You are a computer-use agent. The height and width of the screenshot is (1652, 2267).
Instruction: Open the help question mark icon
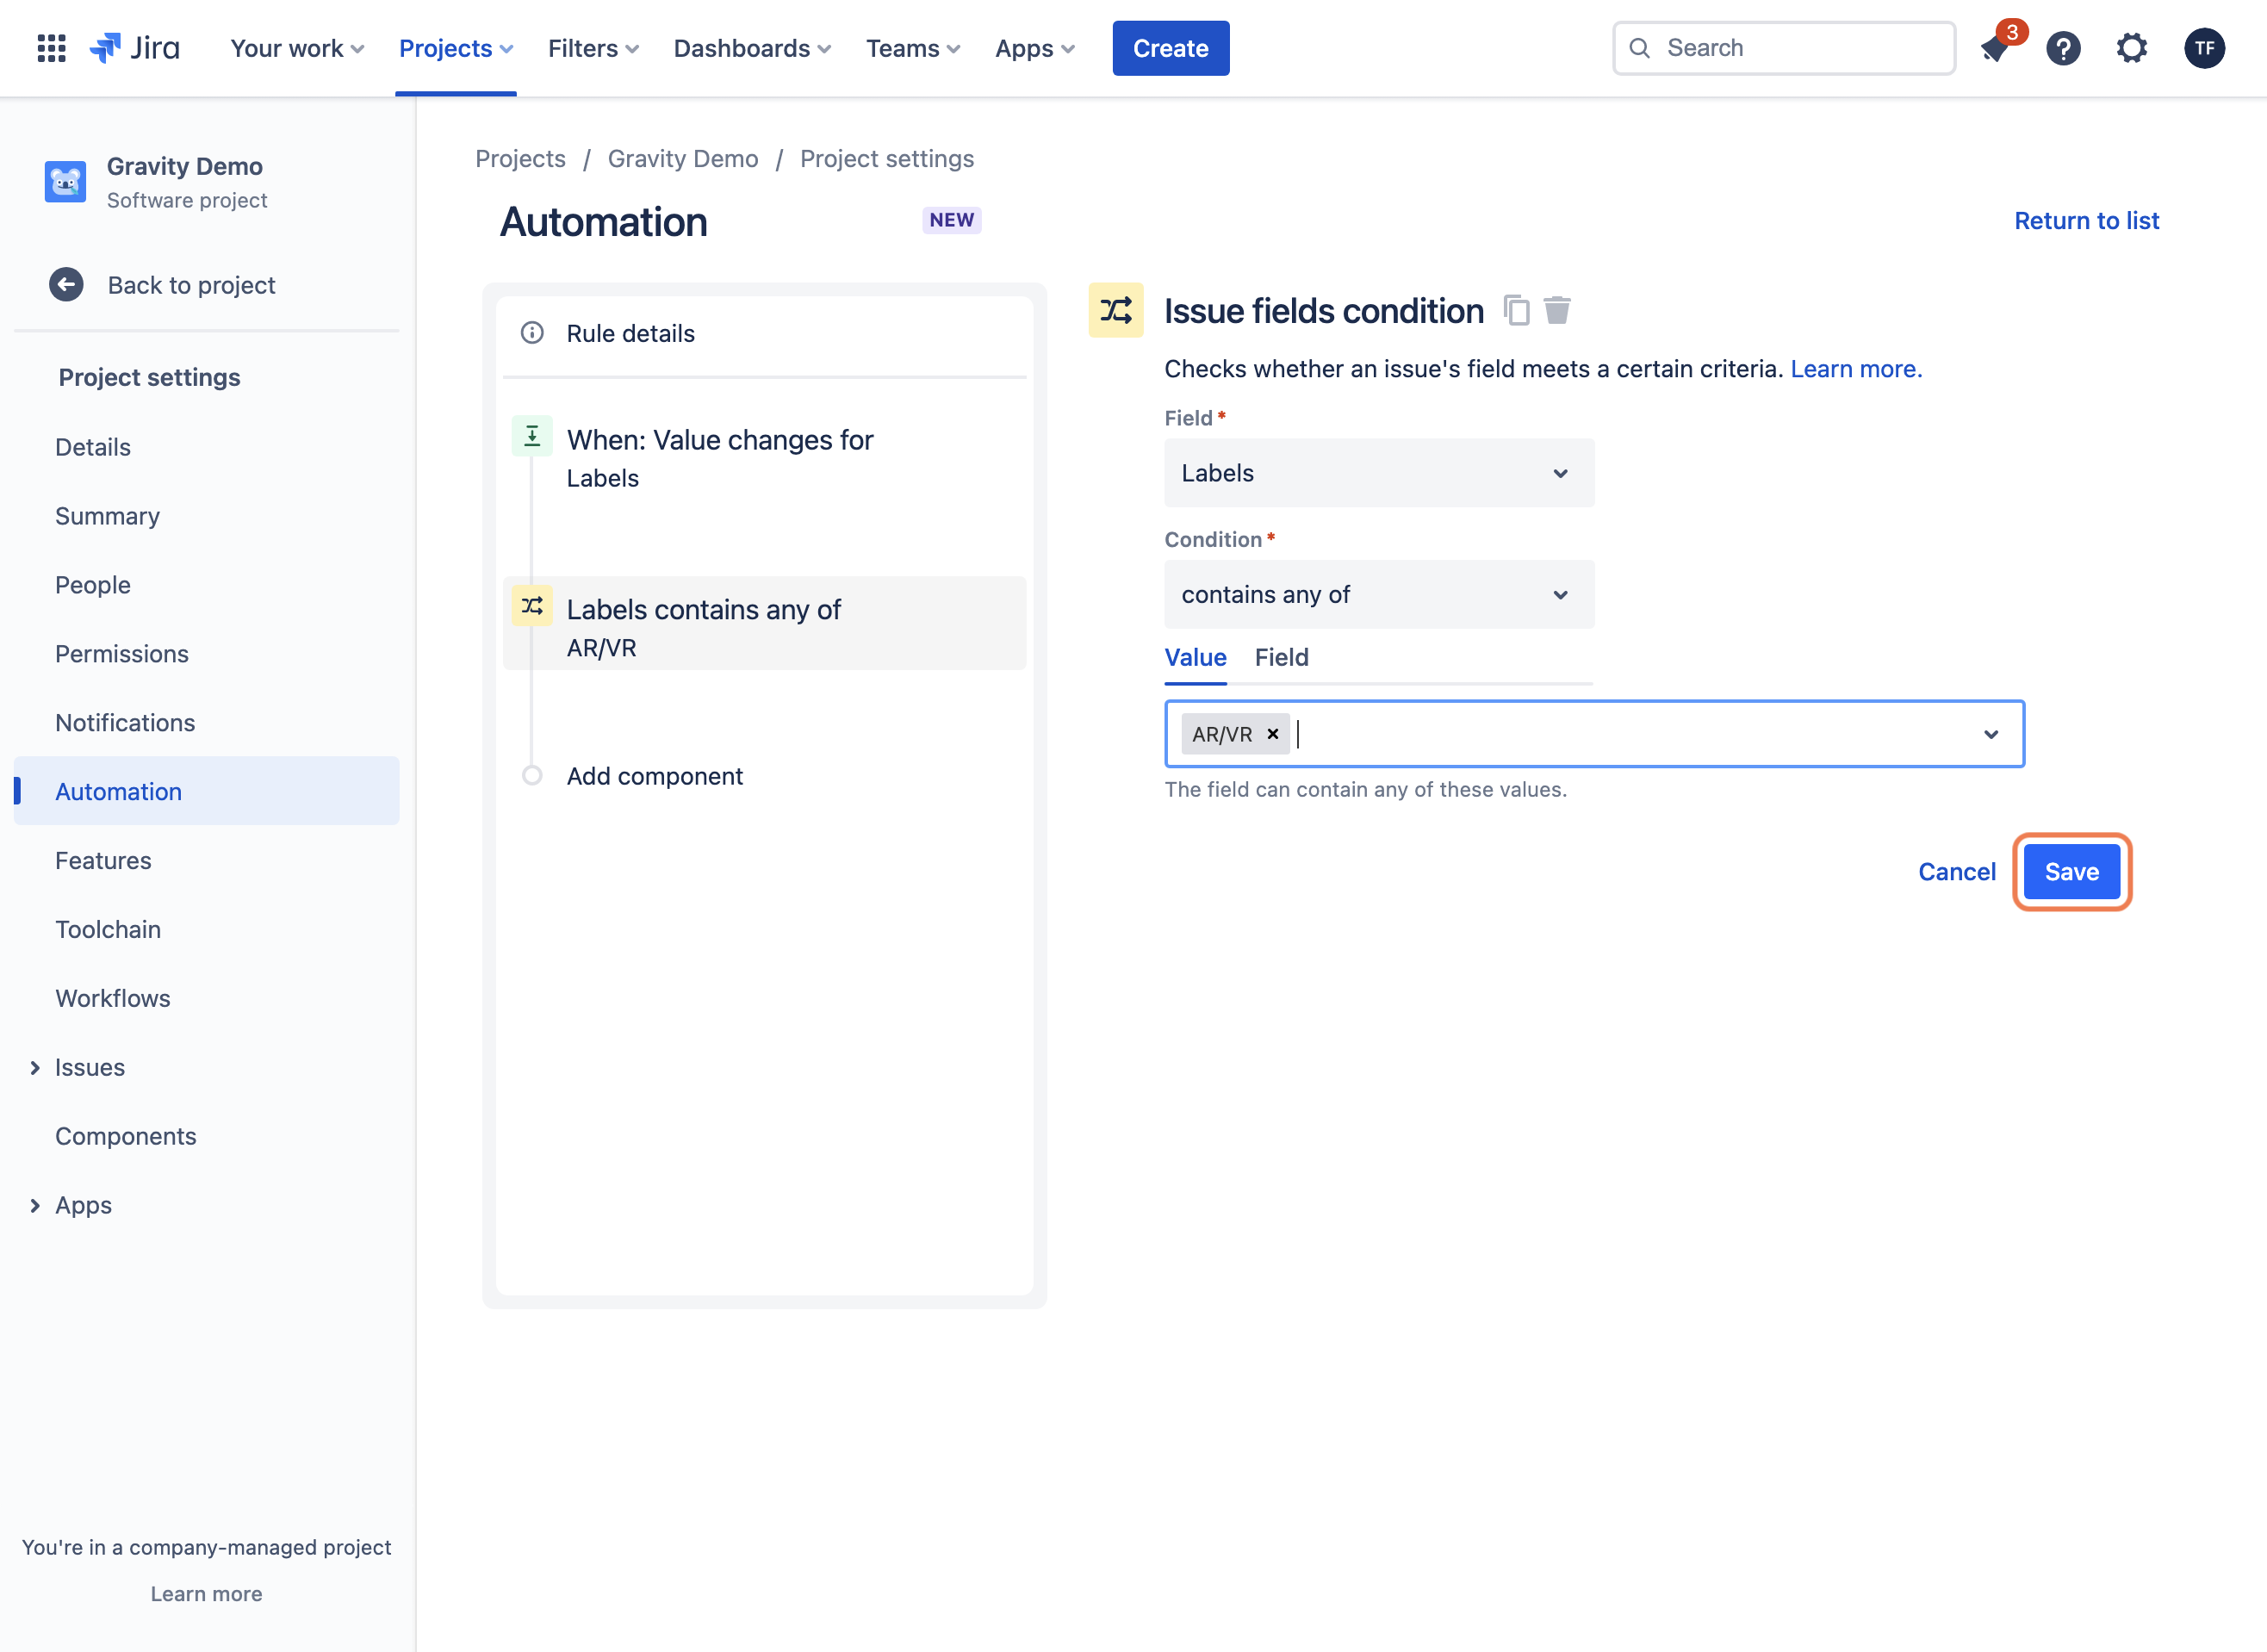click(2063, 48)
